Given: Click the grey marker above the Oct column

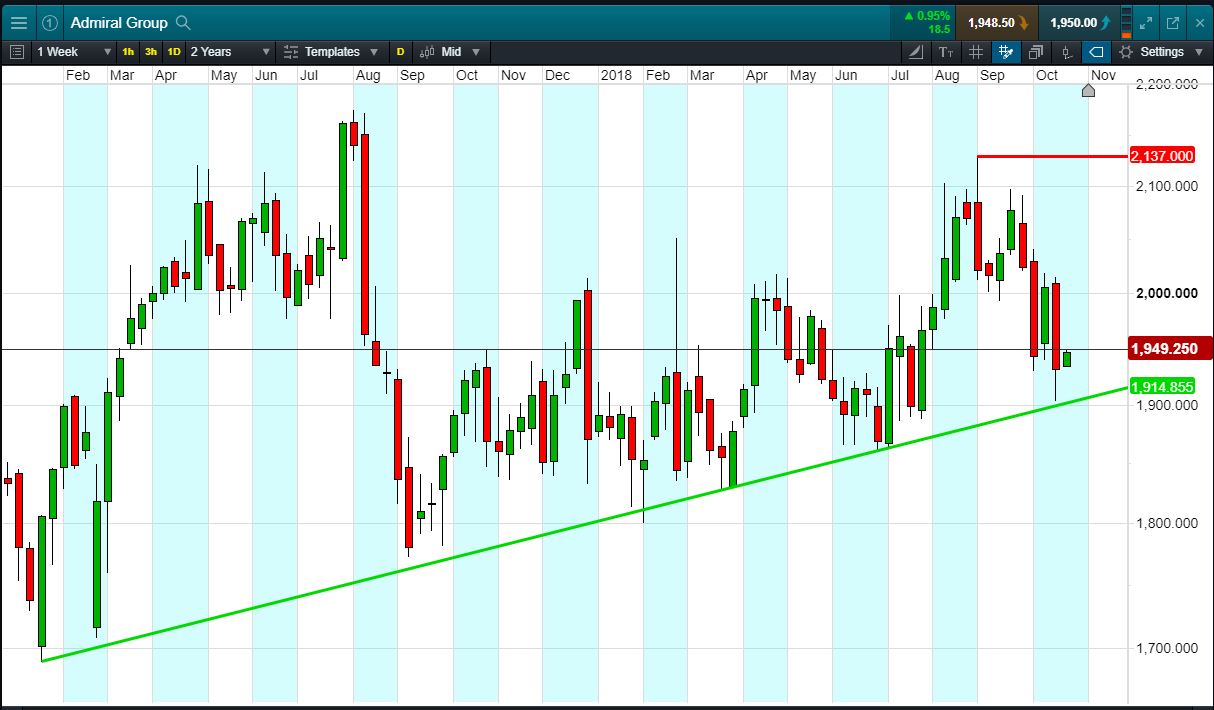Looking at the screenshot, I should pos(1088,91).
